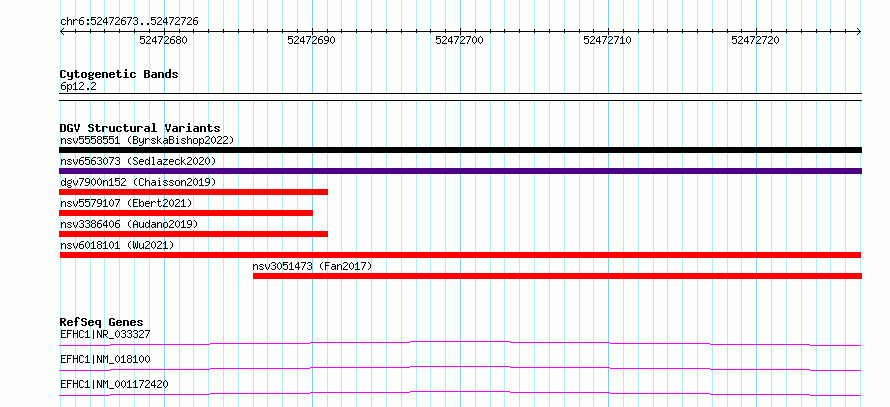Click ruler position 52472700

click(459, 40)
